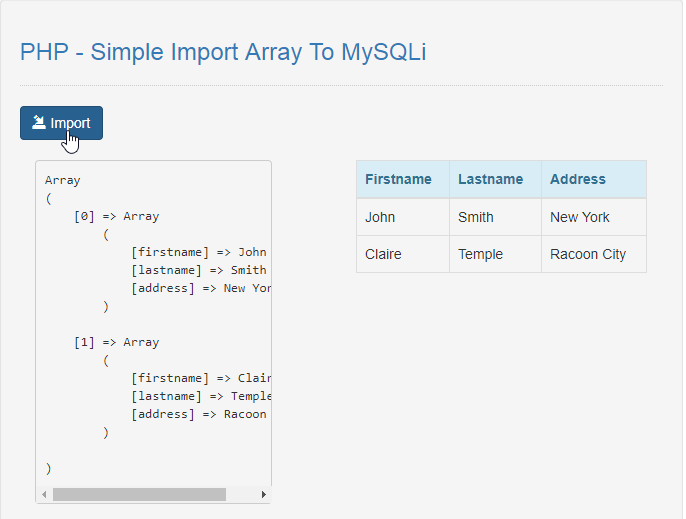
Task: Select the Address column header
Action: (594, 179)
